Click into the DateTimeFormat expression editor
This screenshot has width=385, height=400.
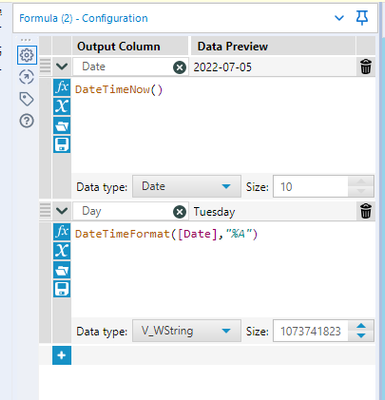[223, 270]
